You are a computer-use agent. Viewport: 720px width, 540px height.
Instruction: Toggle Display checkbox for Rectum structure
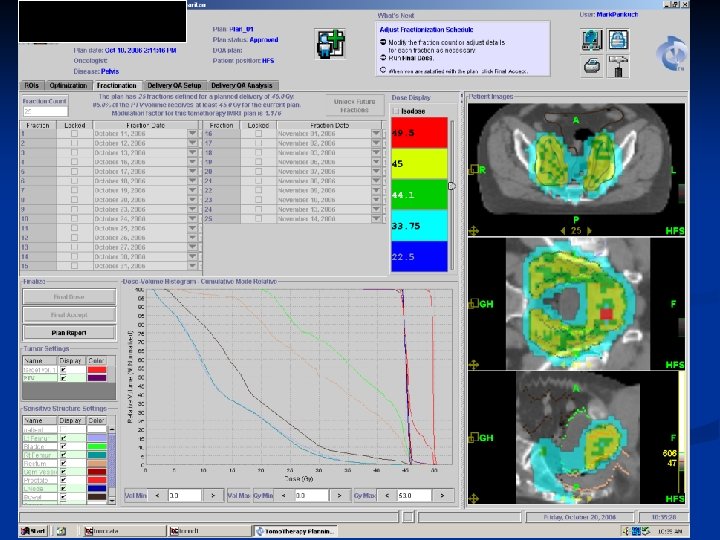[63, 463]
